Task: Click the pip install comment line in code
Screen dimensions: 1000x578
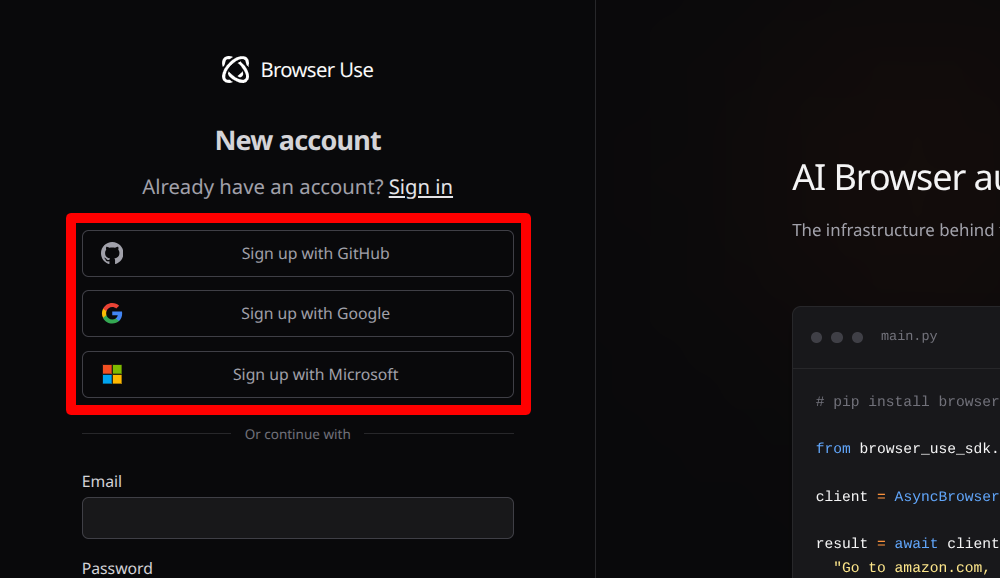Action: [907, 401]
